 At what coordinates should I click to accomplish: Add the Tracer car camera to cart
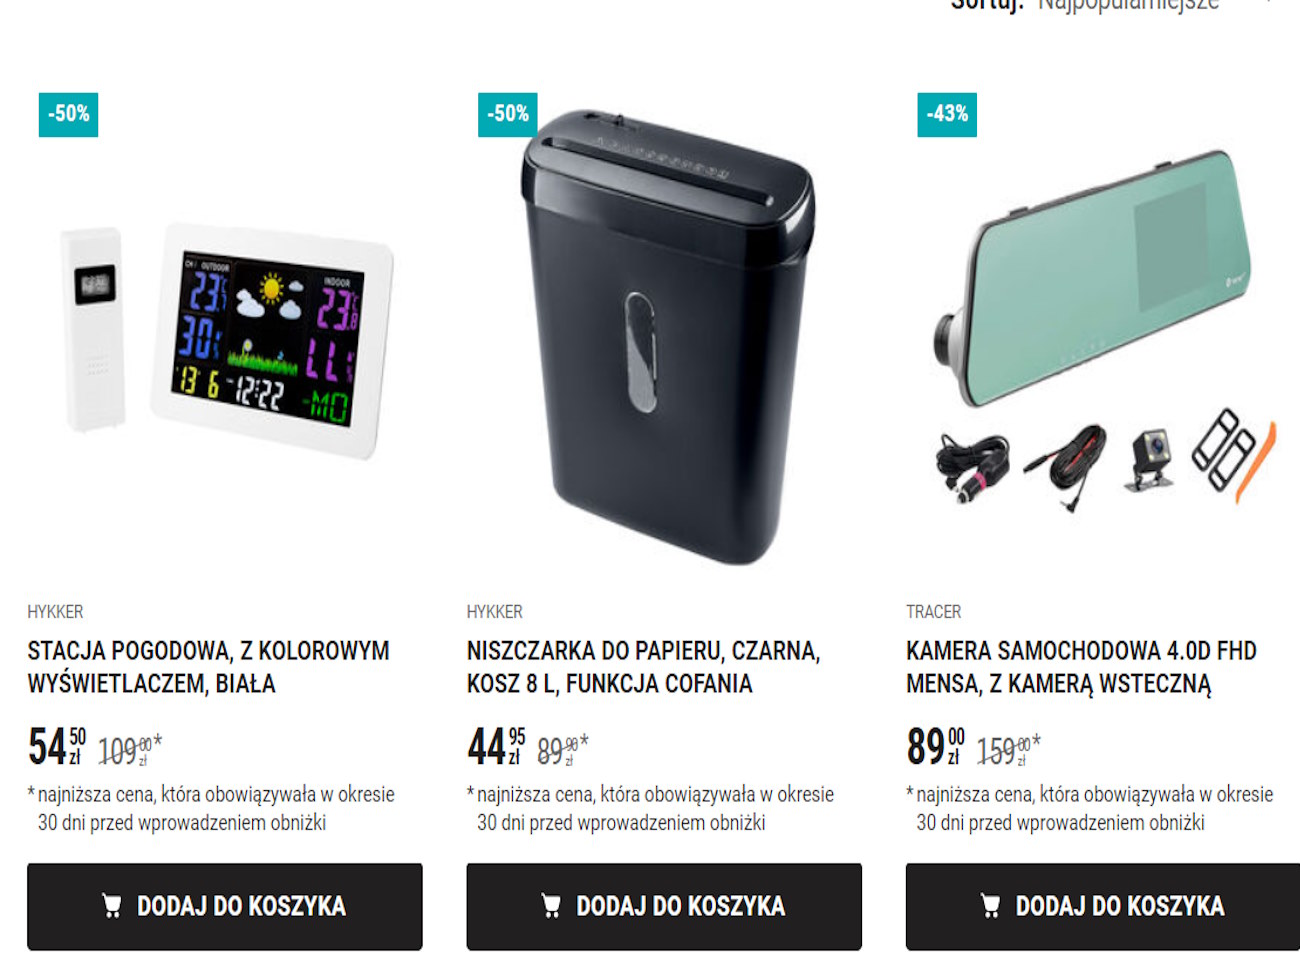(1103, 907)
